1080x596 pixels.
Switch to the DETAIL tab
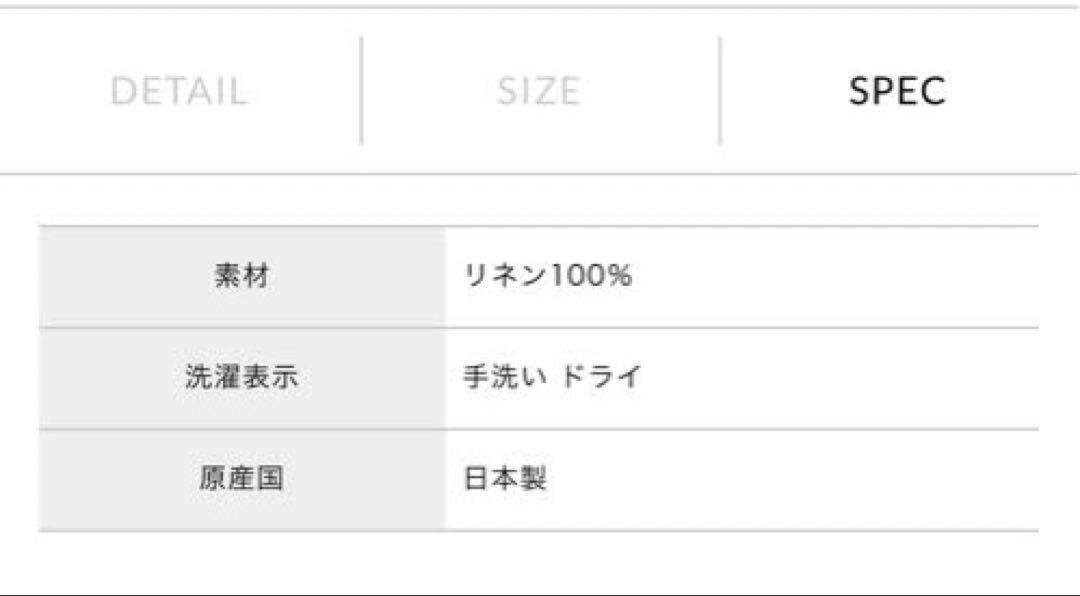pyautogui.click(x=179, y=91)
